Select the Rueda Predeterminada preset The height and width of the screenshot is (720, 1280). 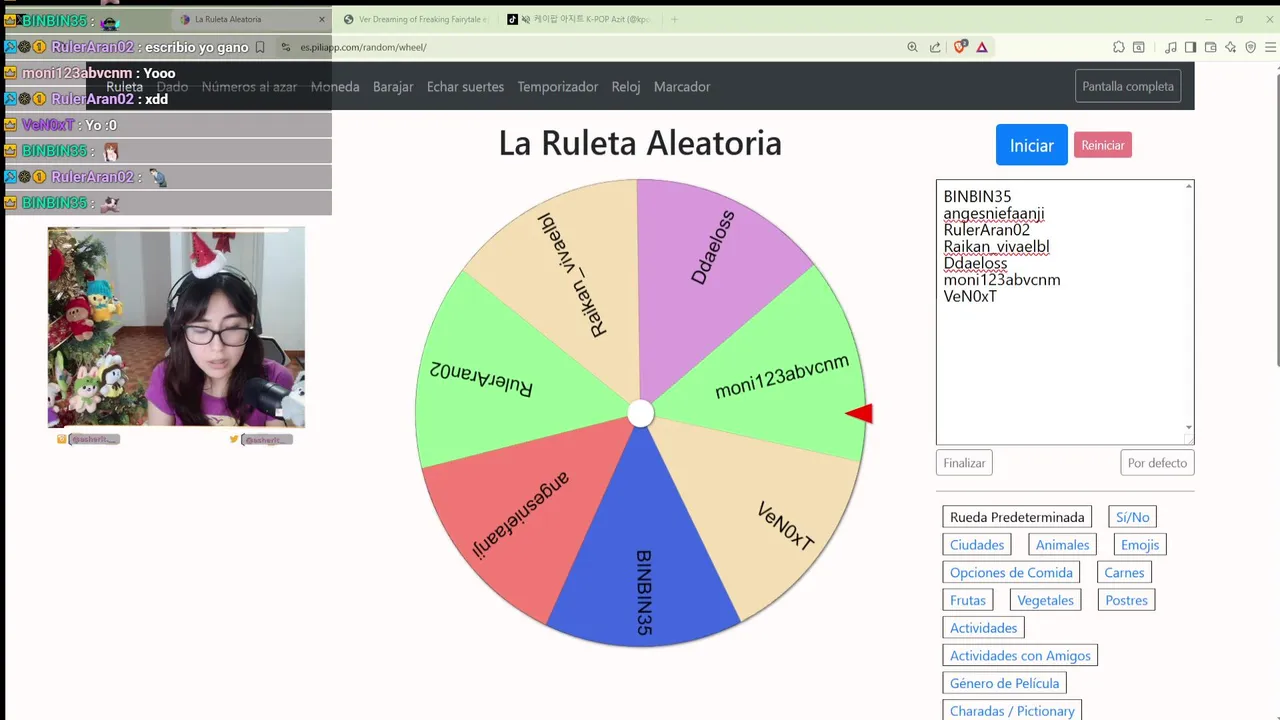[x=1017, y=517]
